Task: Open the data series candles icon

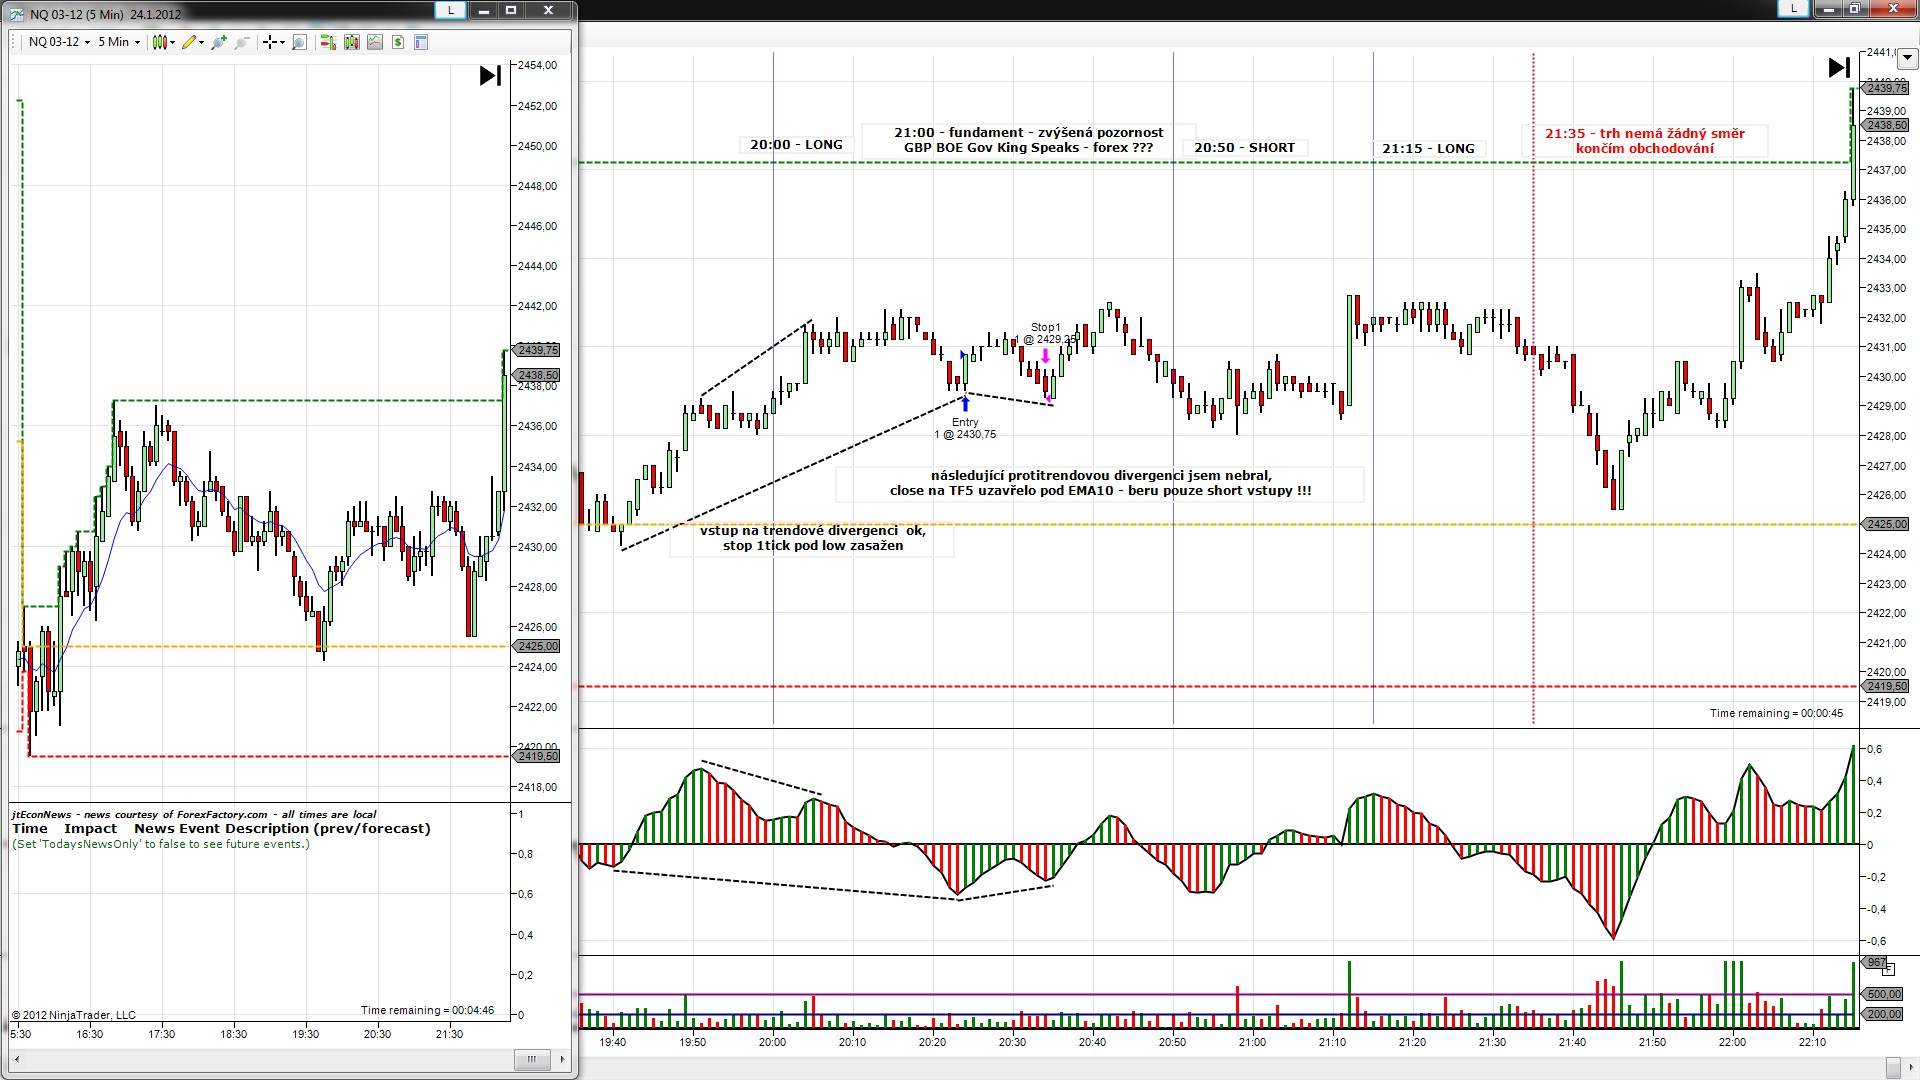Action: pos(351,42)
